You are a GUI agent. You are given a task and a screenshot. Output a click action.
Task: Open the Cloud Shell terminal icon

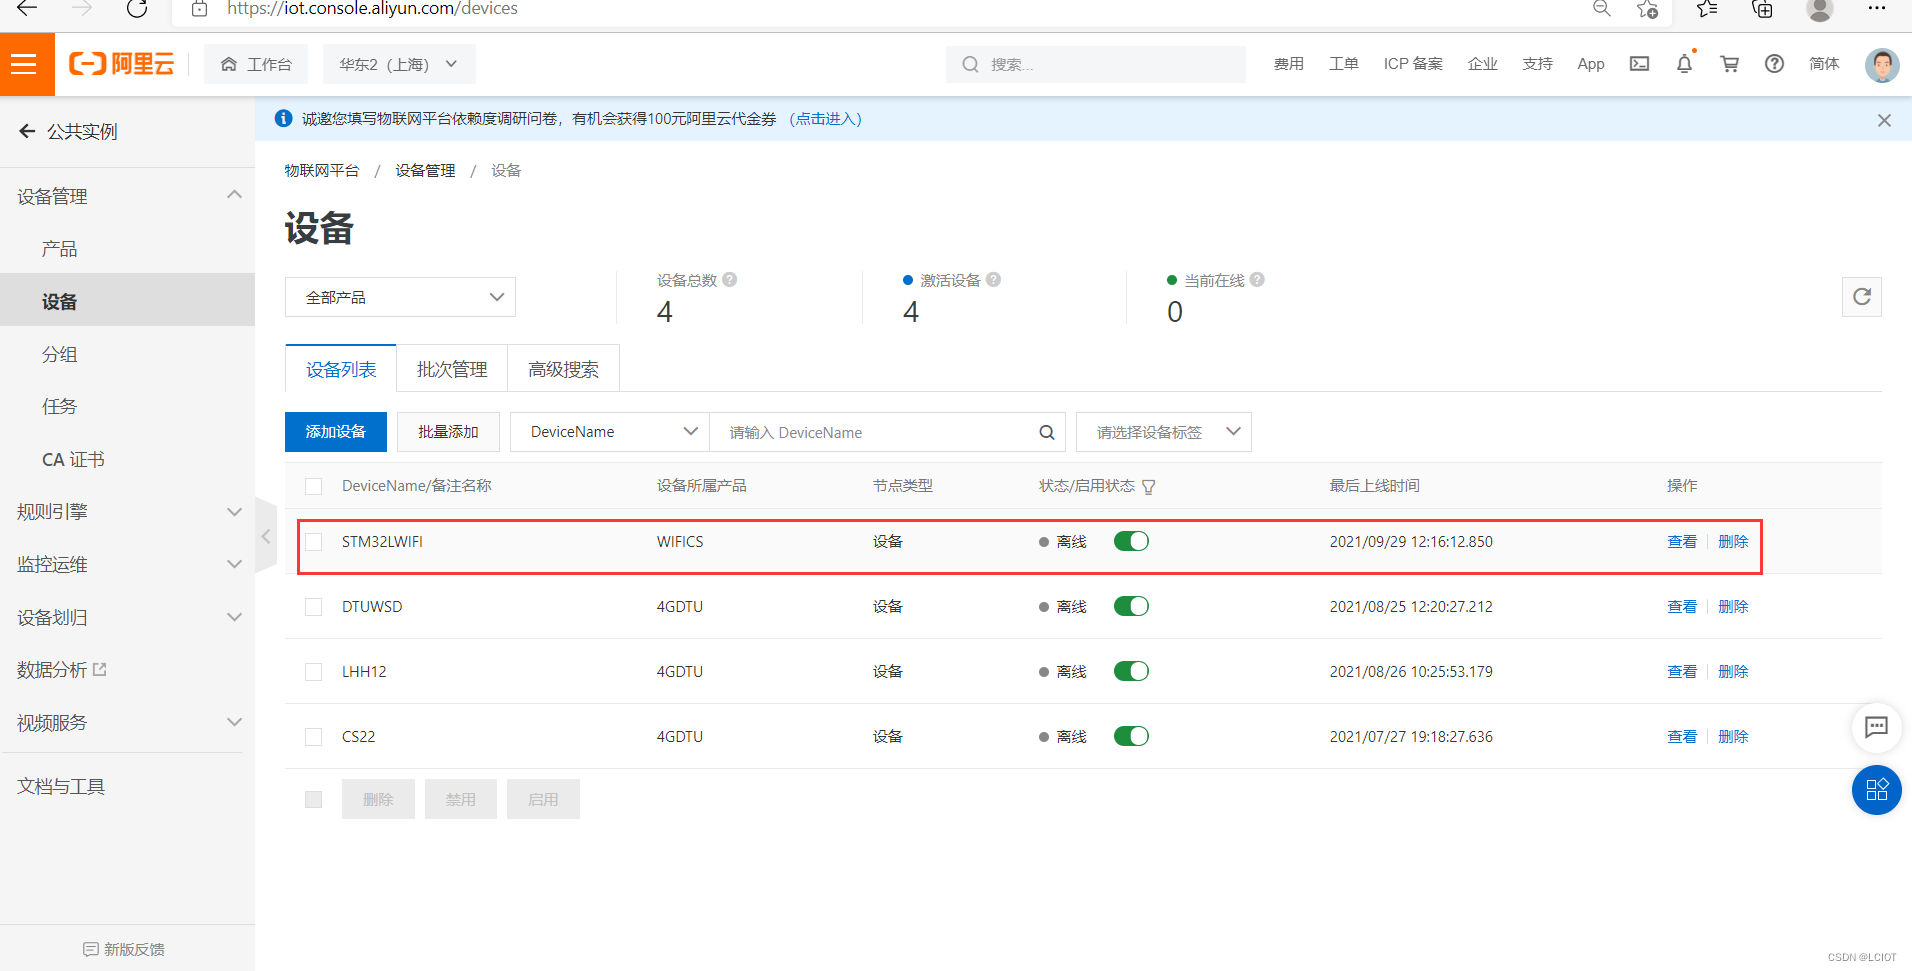pyautogui.click(x=1639, y=64)
